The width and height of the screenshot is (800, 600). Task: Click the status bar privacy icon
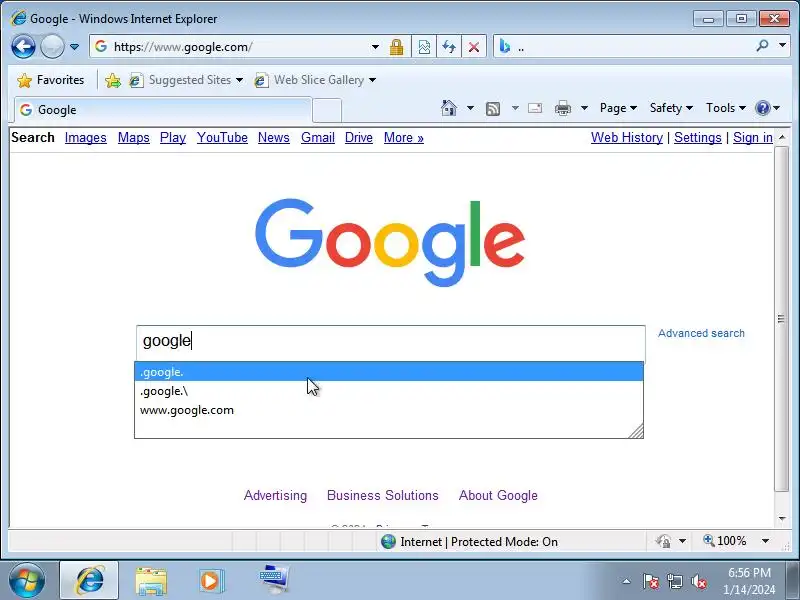coord(664,541)
